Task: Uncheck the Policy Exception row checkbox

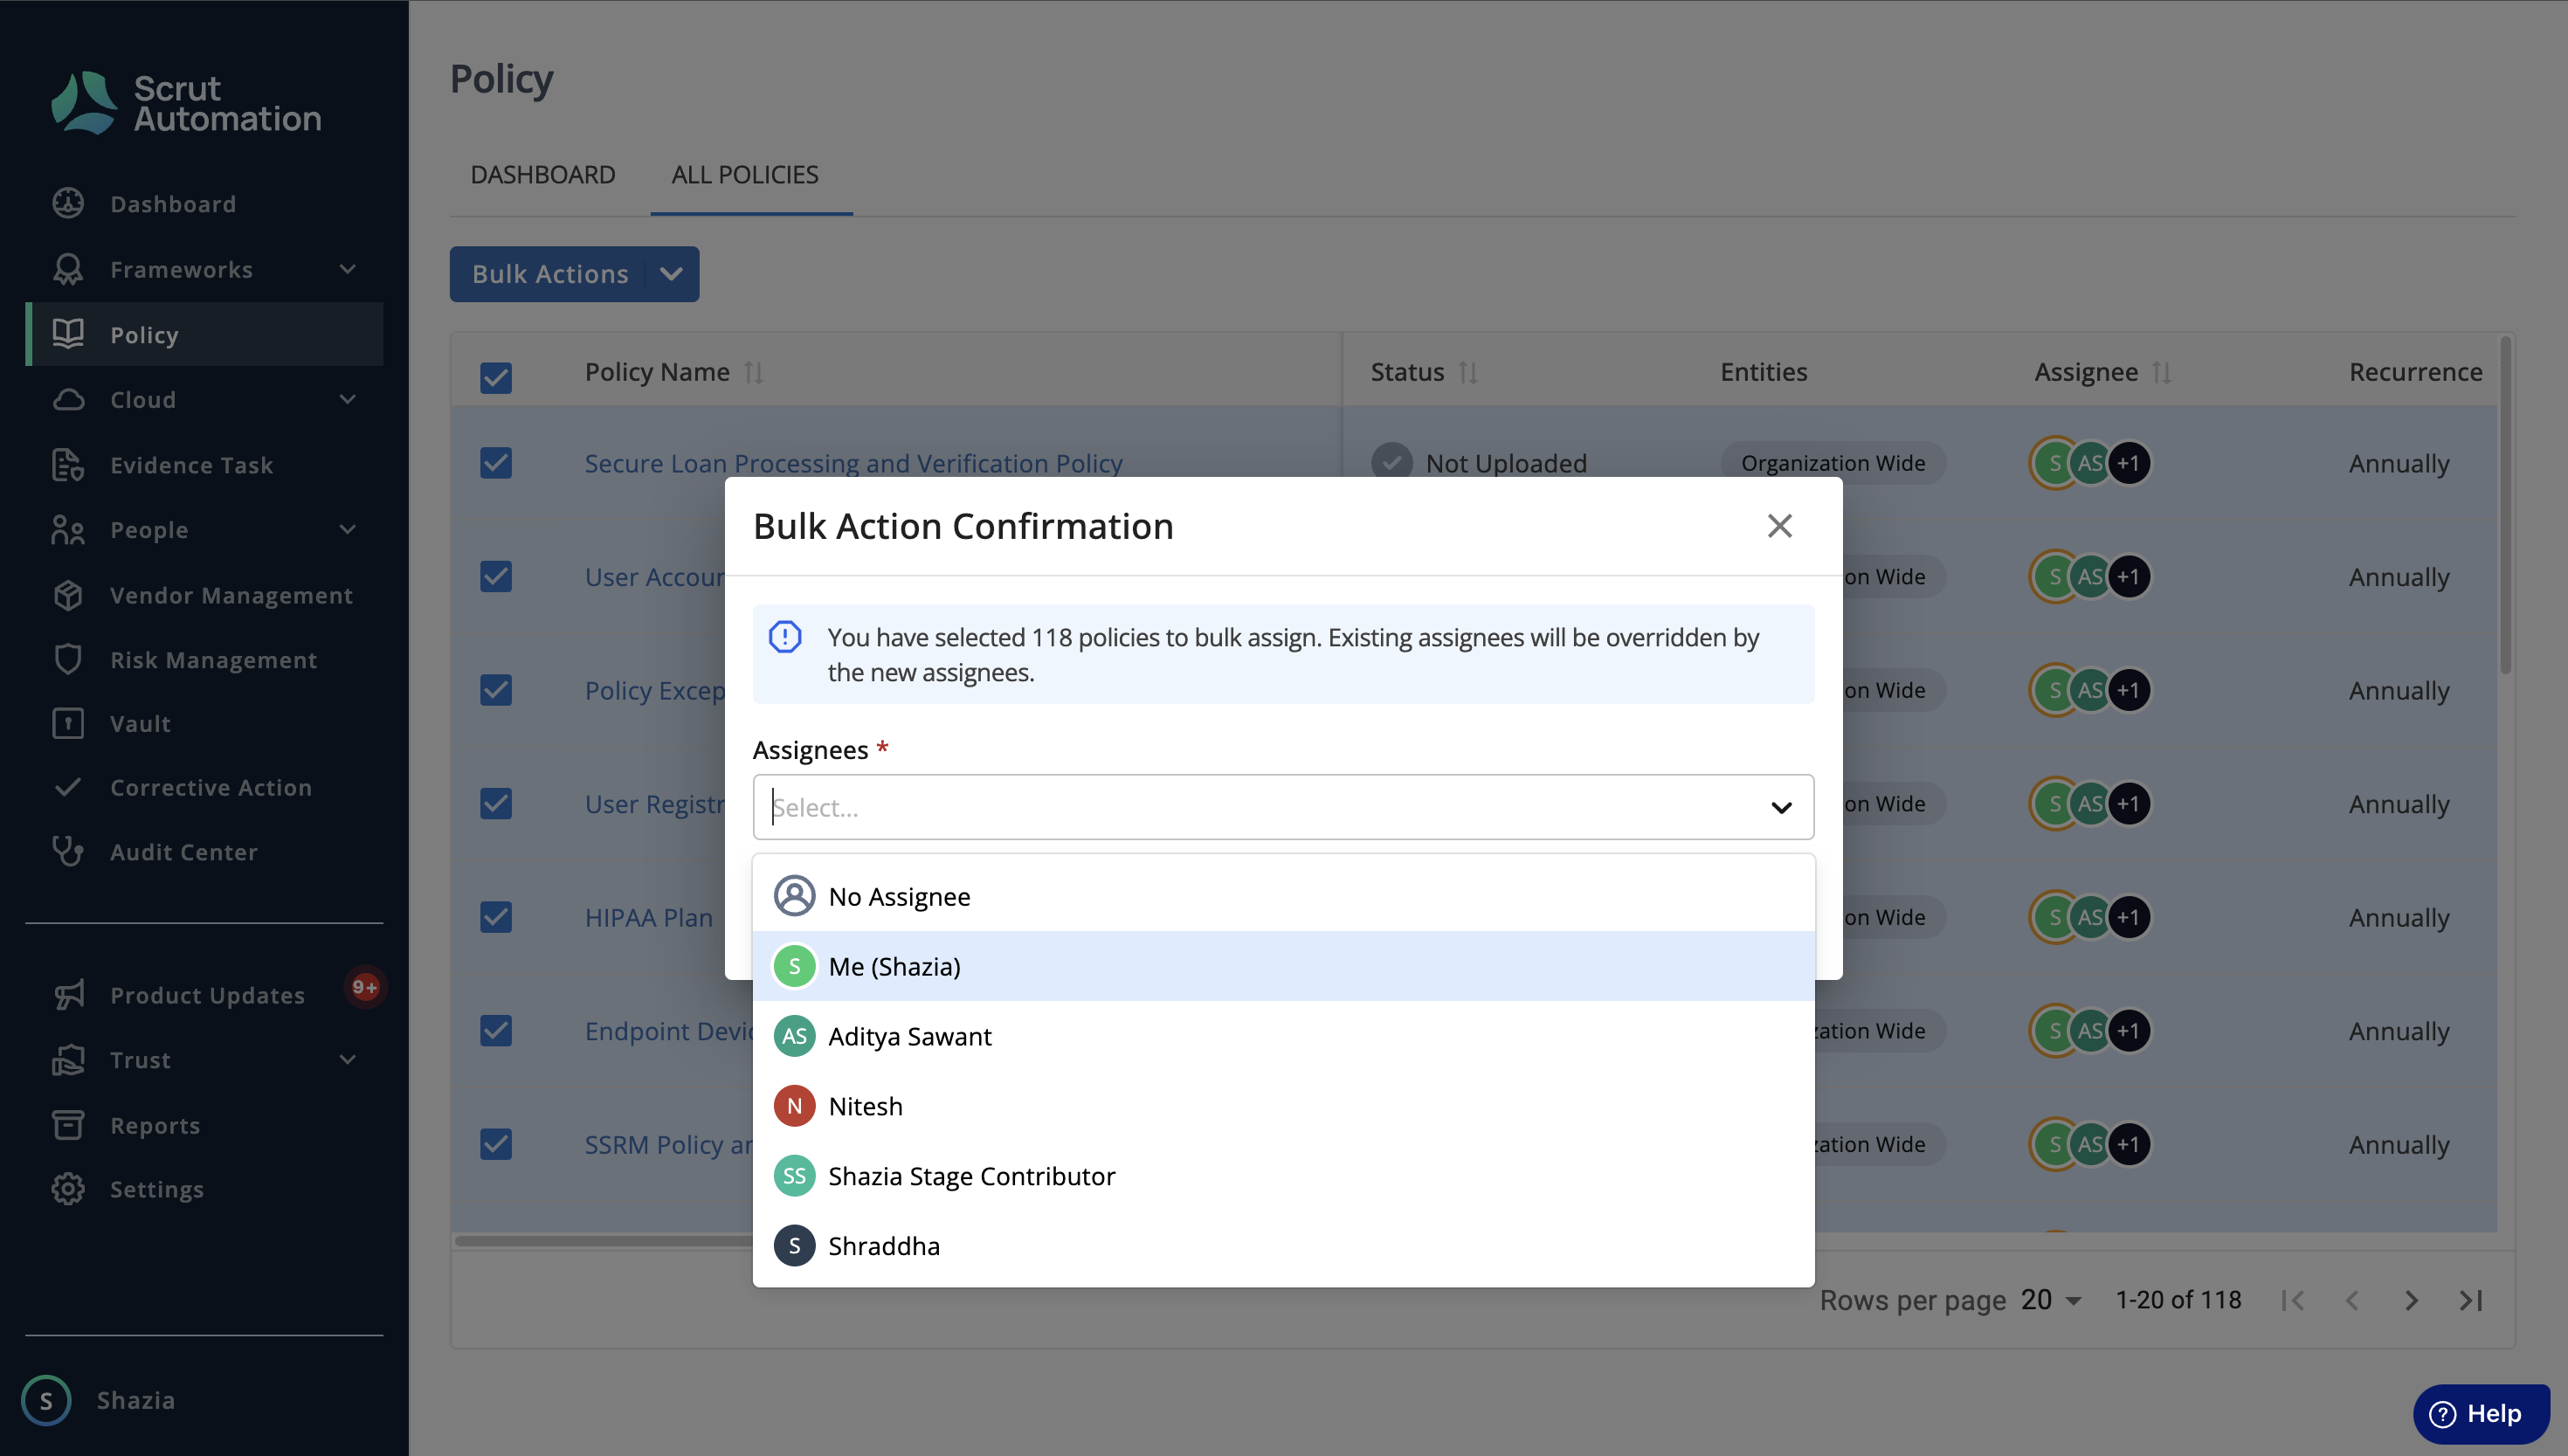Action: (496, 690)
